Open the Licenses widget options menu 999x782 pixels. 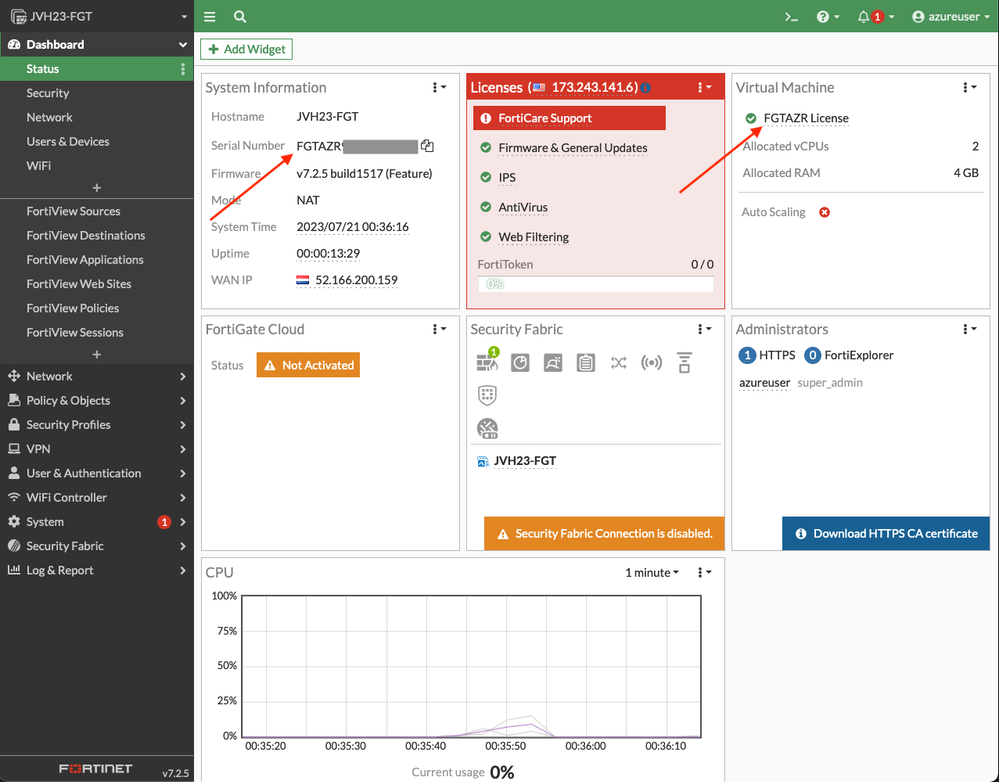tap(704, 87)
